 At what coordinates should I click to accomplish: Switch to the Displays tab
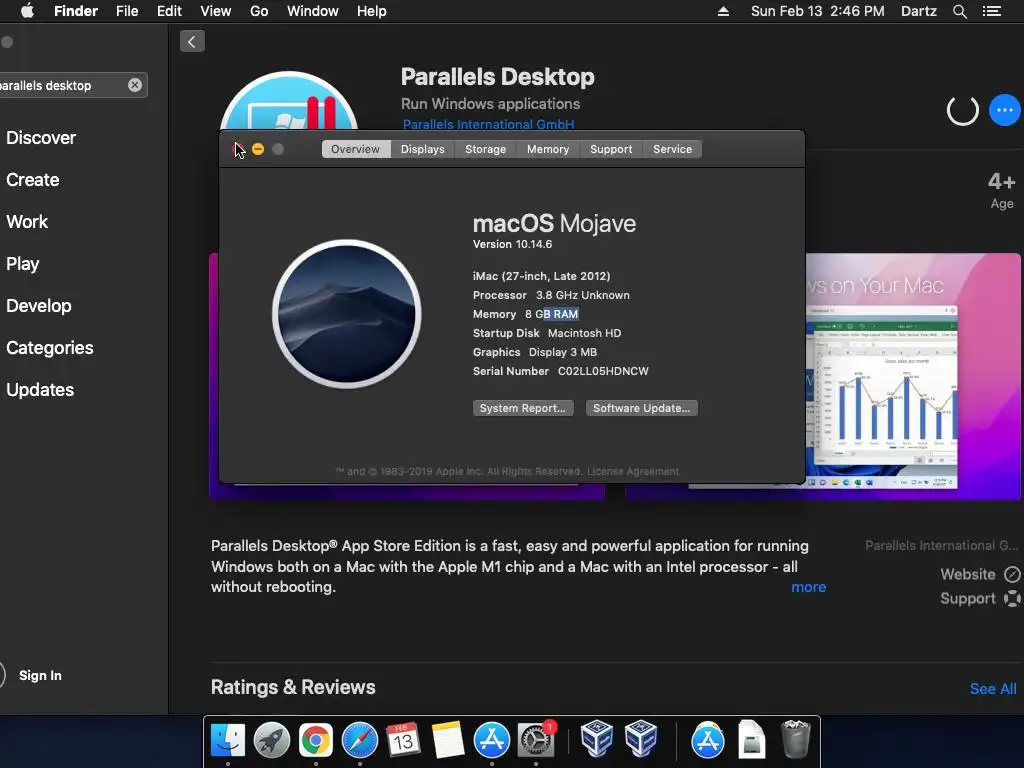click(423, 149)
